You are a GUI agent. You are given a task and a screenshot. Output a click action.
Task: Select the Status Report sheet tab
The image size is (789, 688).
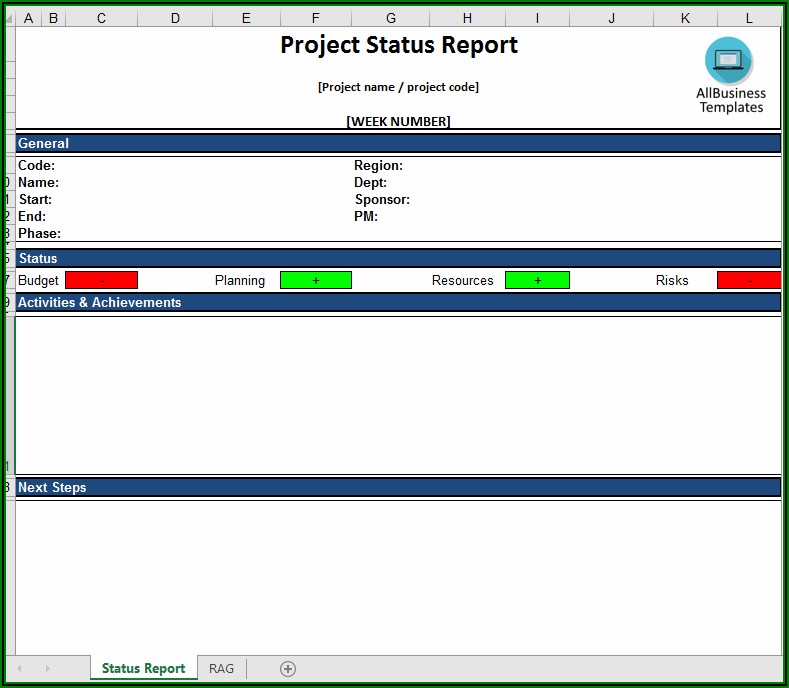[x=143, y=668]
